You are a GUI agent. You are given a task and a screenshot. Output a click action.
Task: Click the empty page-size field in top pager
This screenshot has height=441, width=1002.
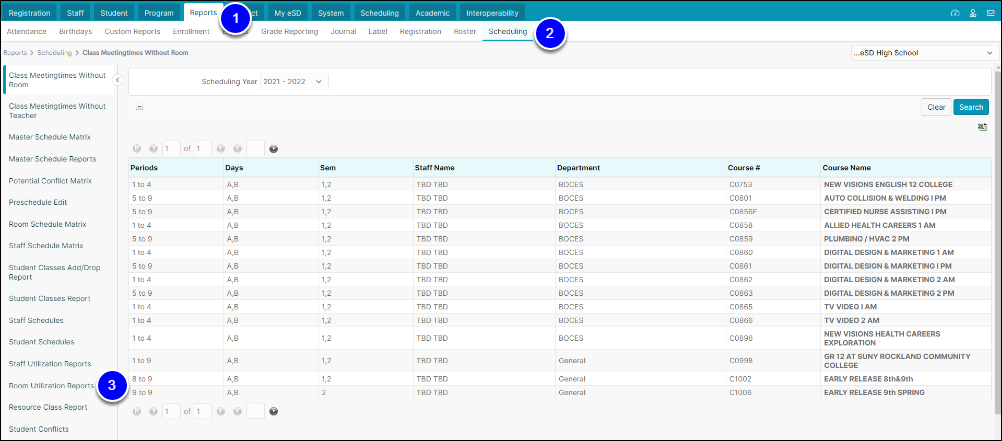(255, 149)
